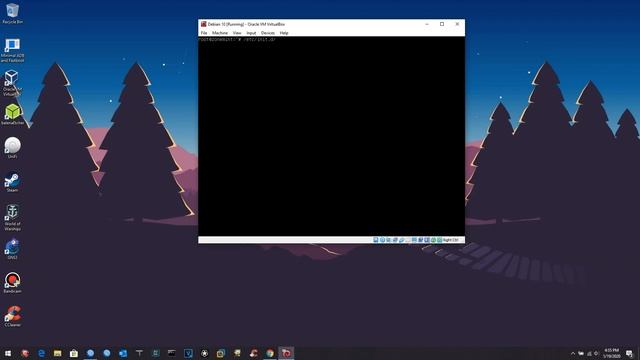Open the volume control tray icon
Screen dimensions: 640x360
point(596,353)
